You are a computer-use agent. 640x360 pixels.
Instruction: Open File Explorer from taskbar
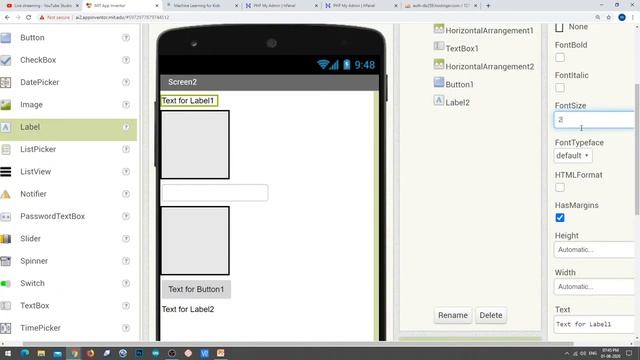coord(41,353)
